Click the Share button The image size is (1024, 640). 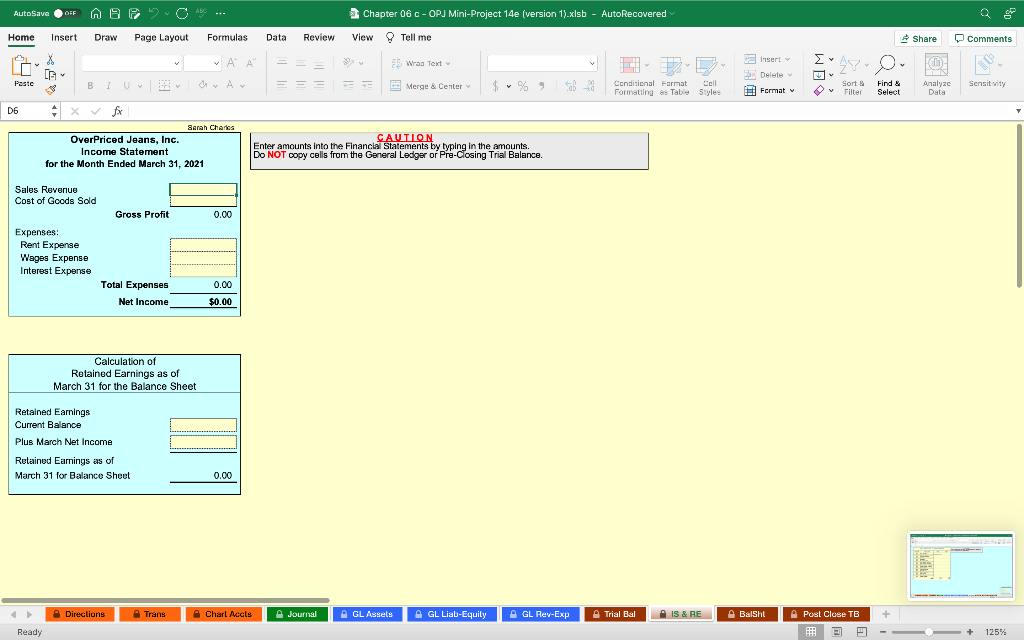[x=918, y=39]
